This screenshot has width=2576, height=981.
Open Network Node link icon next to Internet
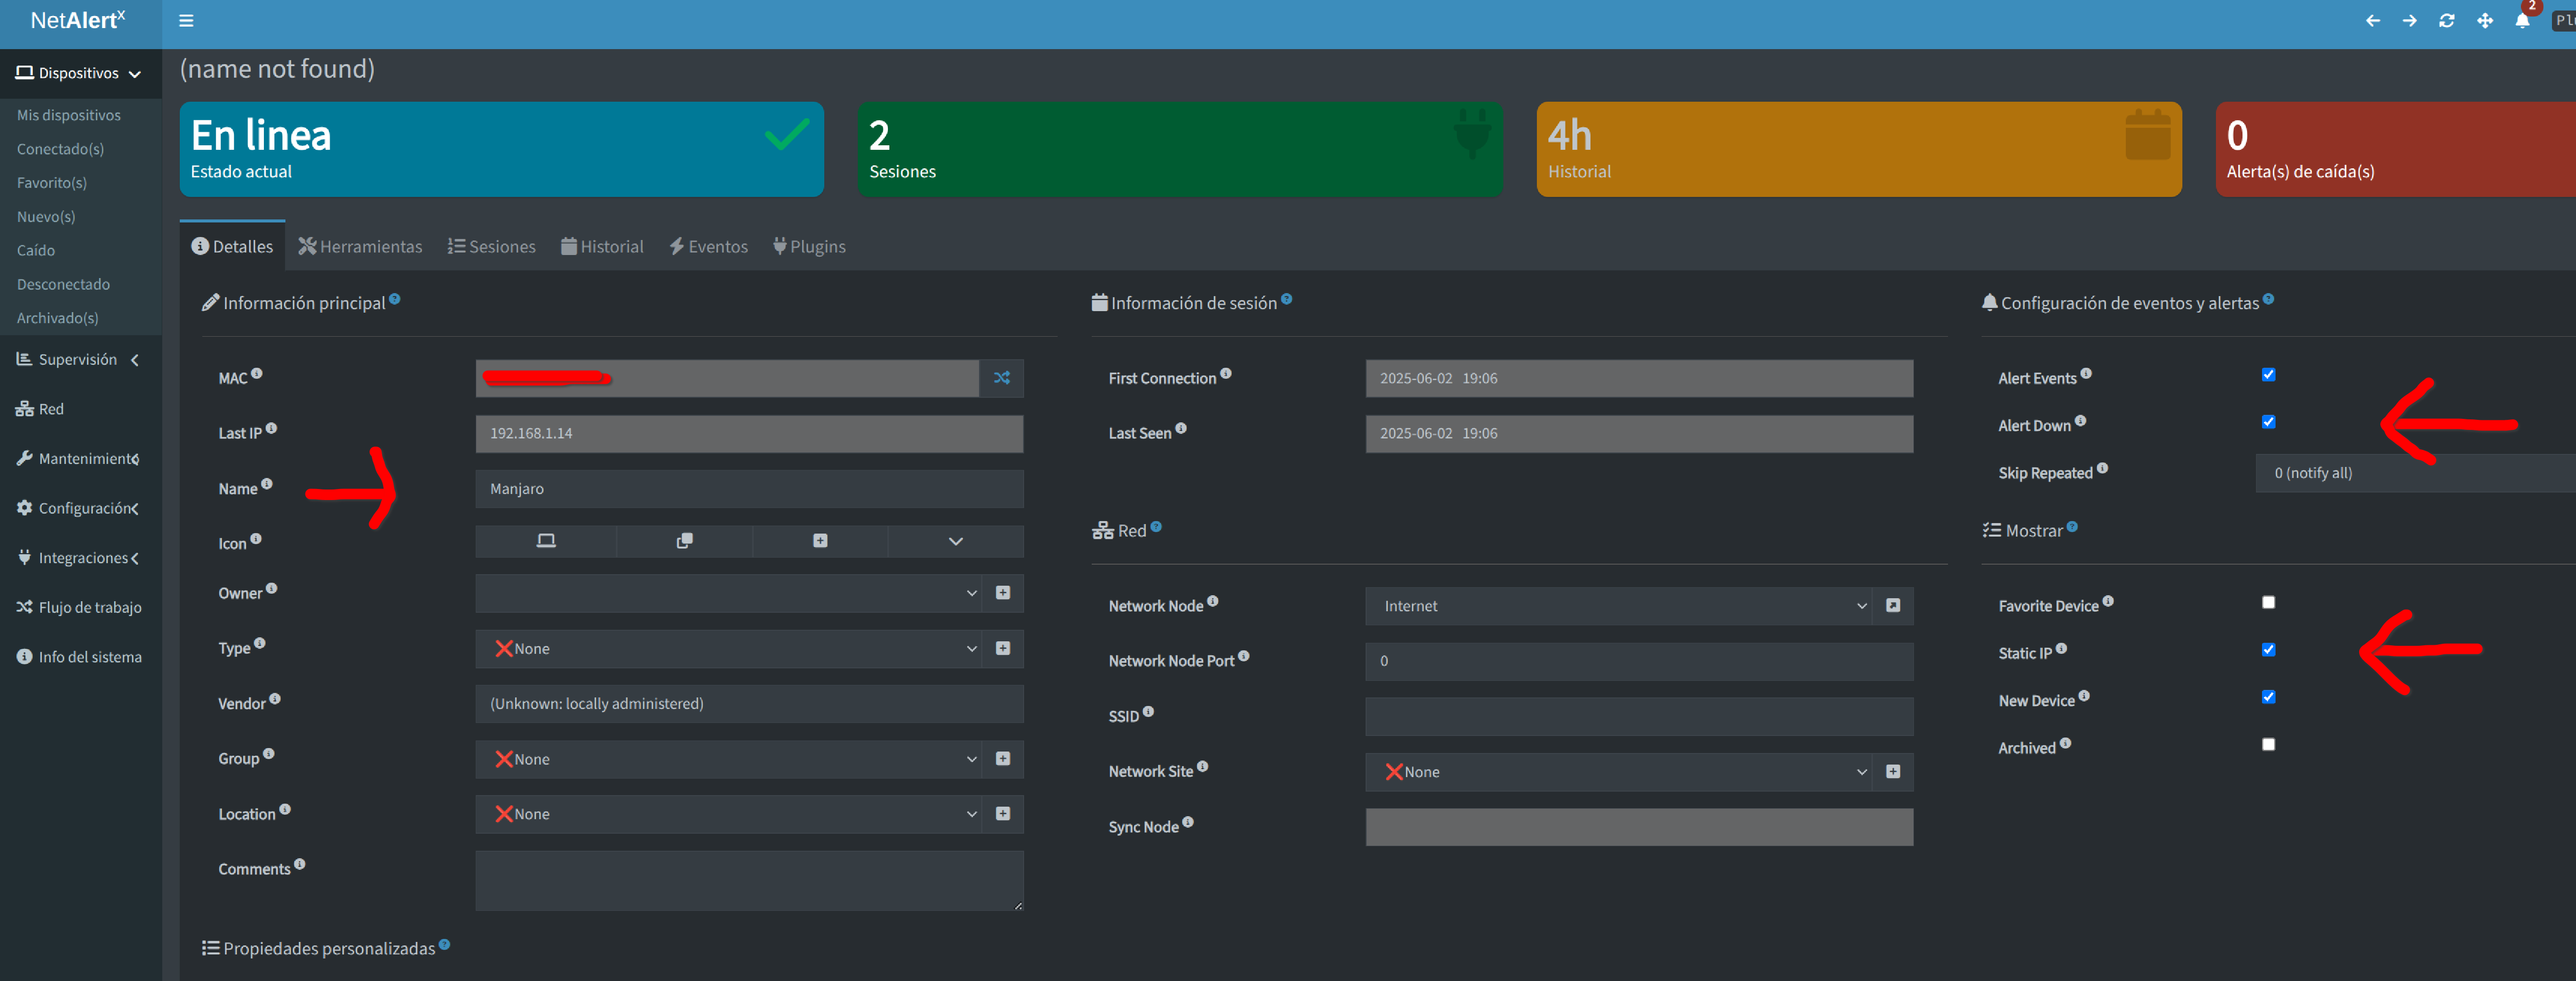(1892, 606)
